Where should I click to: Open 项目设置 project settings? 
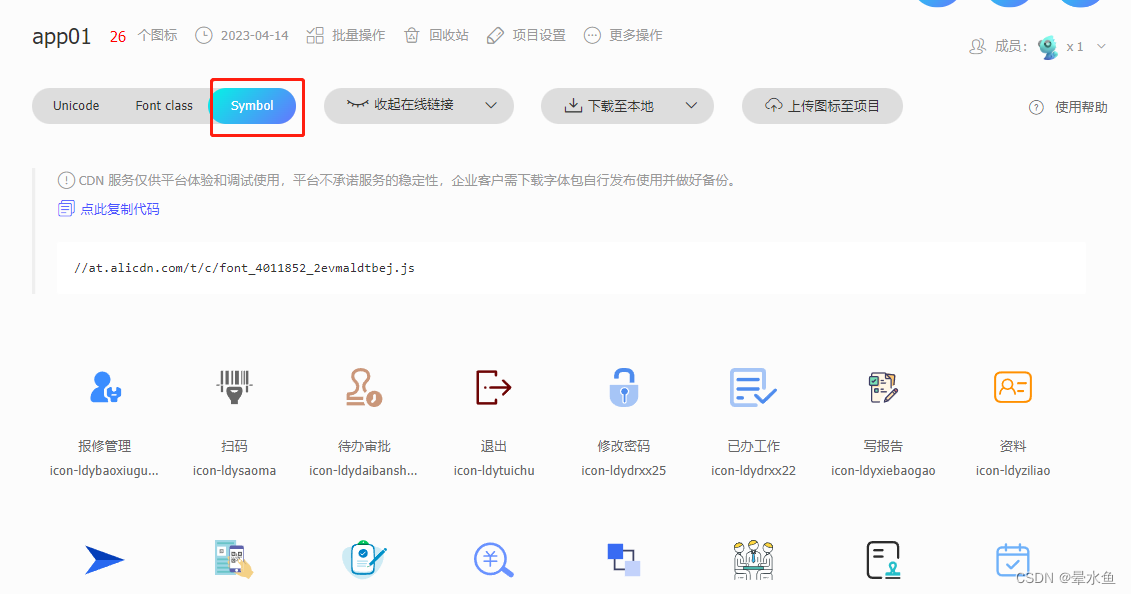(x=526, y=35)
